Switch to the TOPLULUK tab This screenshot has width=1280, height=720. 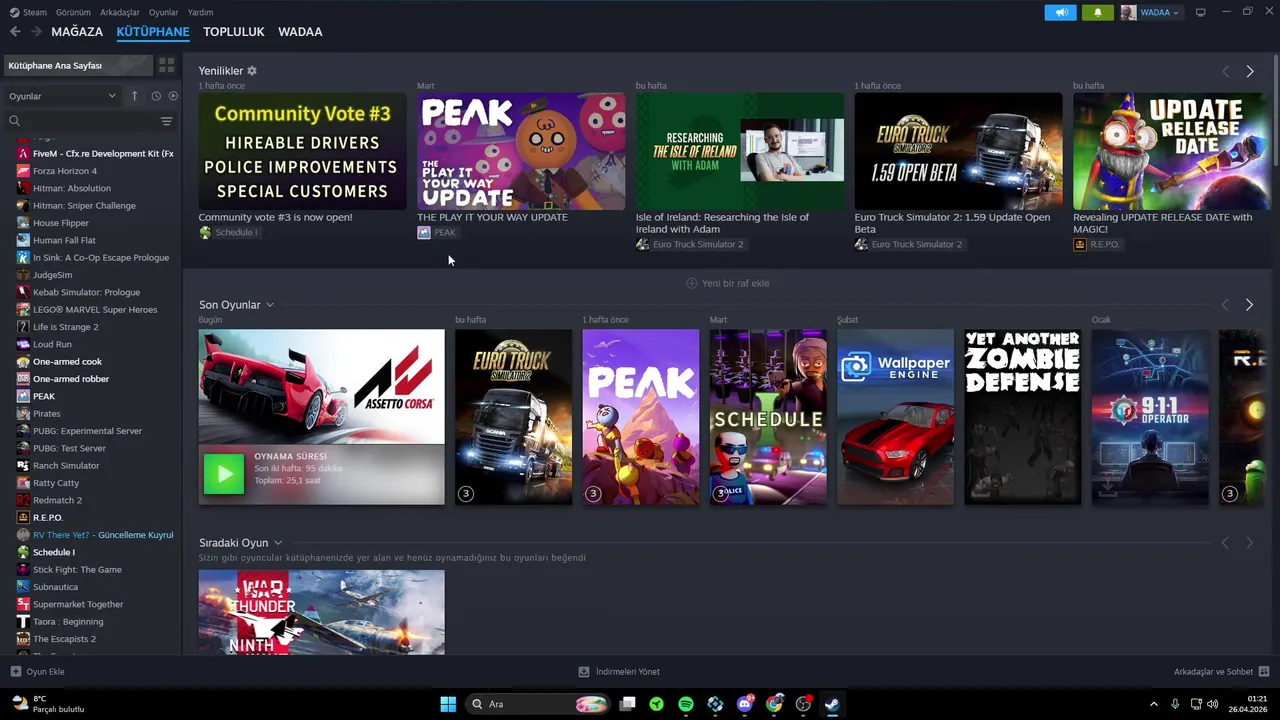(x=234, y=32)
